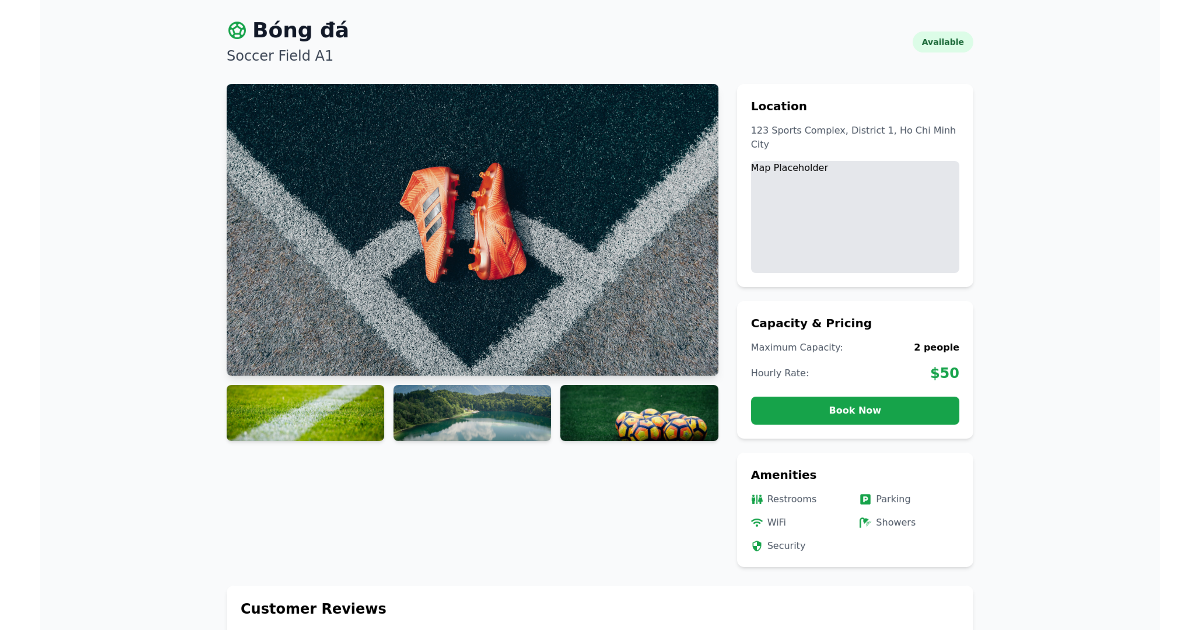1200x630 pixels.
Task: Click the green Parking amenity icon
Action: (x=864, y=498)
